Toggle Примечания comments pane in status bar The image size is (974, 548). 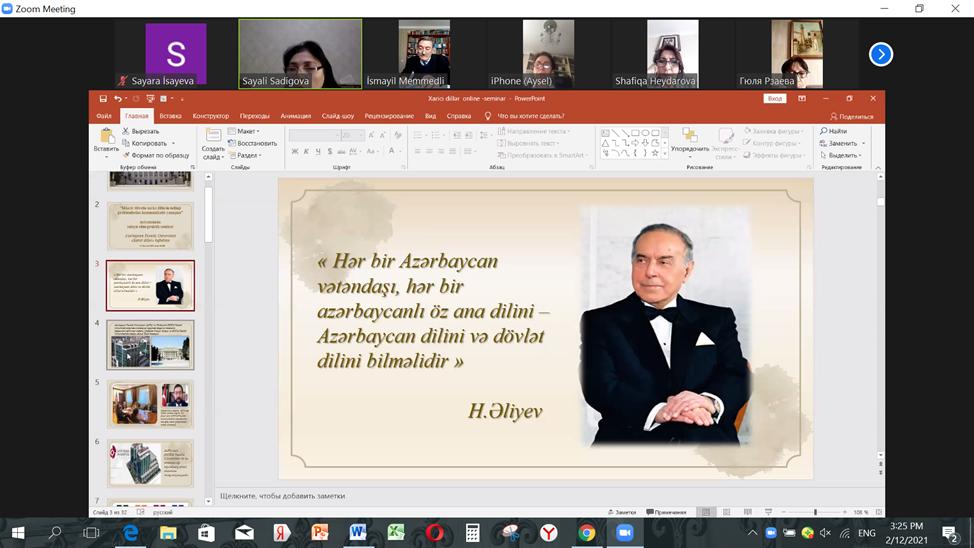[667, 512]
